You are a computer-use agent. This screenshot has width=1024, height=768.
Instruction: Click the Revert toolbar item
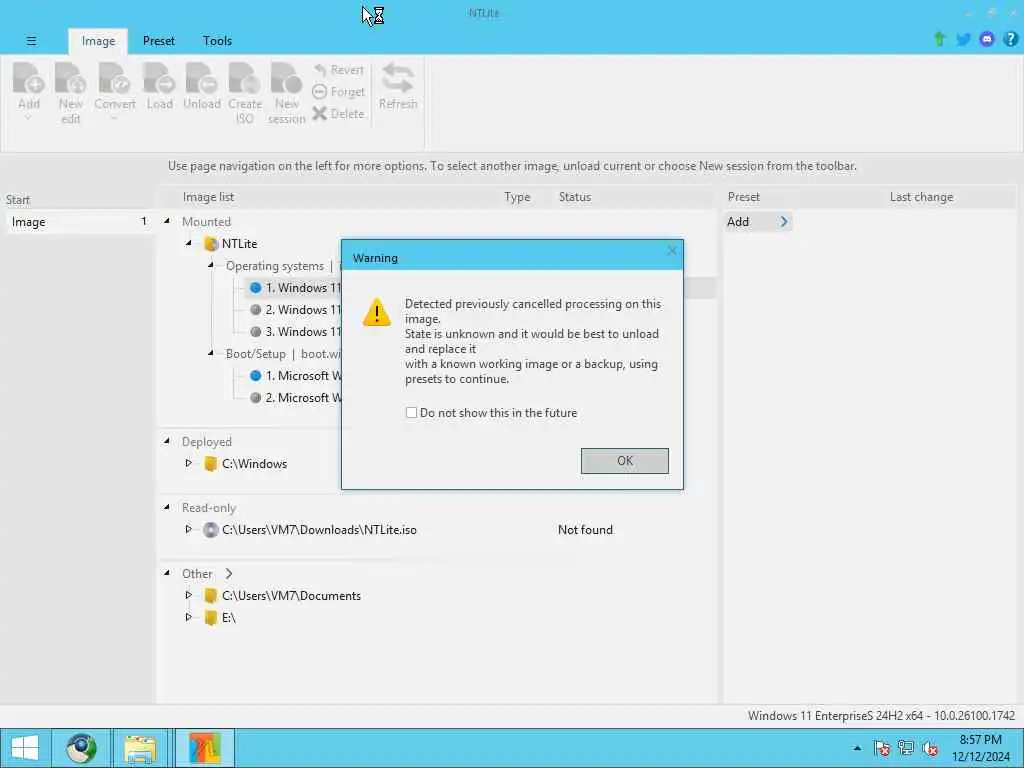[338, 70]
